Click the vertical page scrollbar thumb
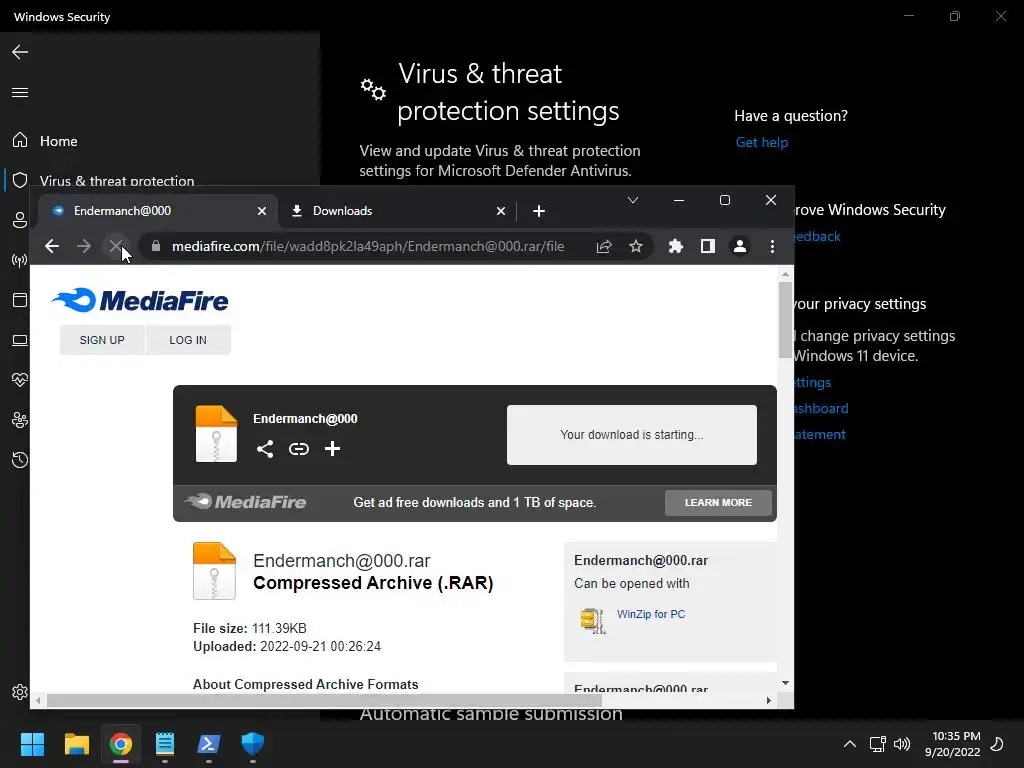 [x=785, y=320]
